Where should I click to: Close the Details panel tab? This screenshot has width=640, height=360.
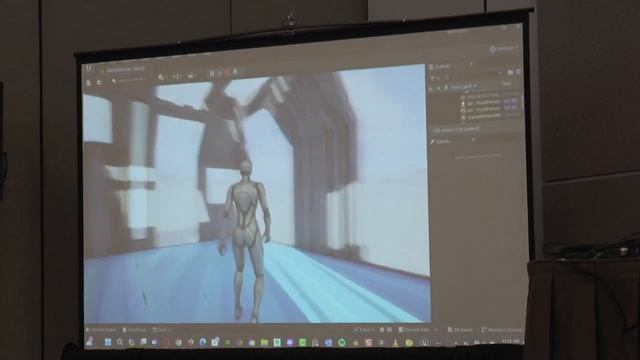click(473, 140)
